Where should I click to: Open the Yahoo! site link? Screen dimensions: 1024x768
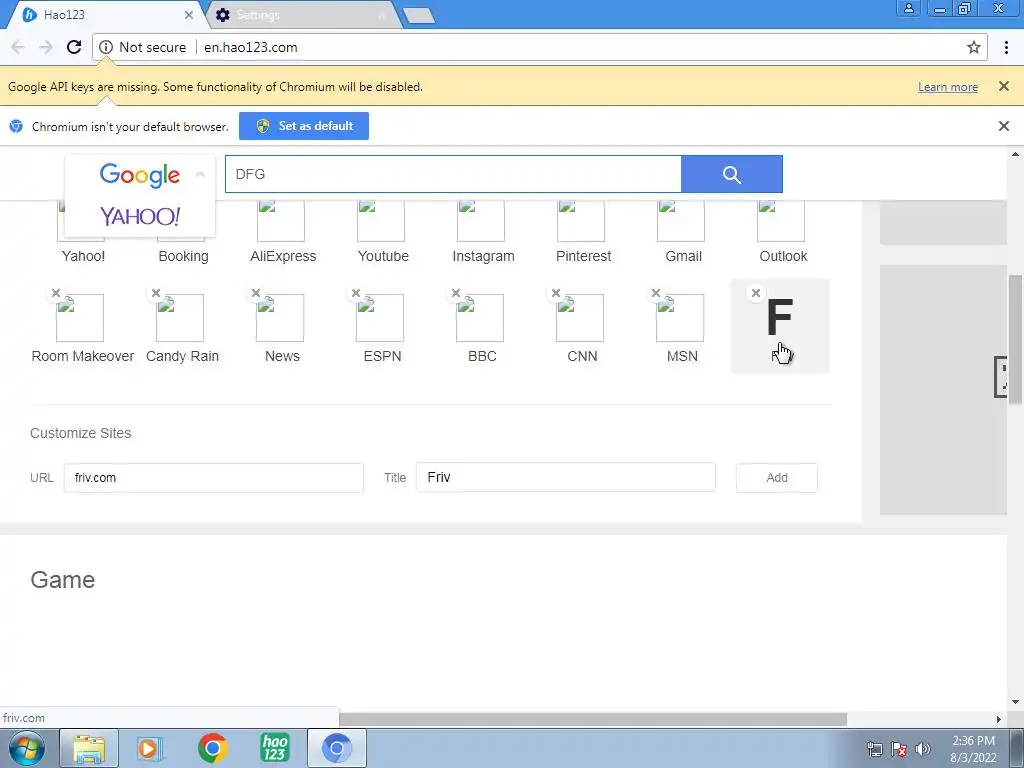(83, 256)
